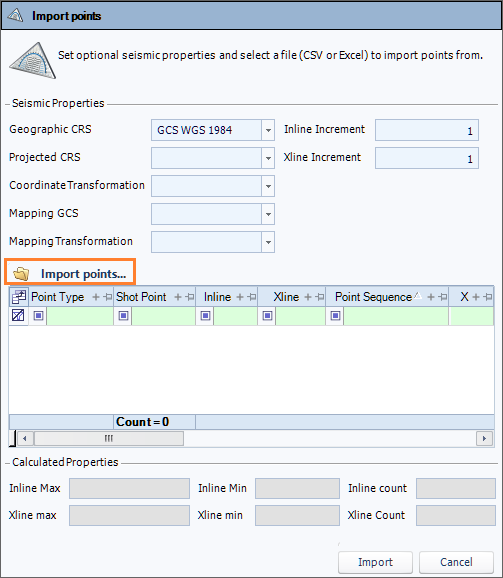Expand the Mapping GCS dropdown
503x578 pixels.
268,214
